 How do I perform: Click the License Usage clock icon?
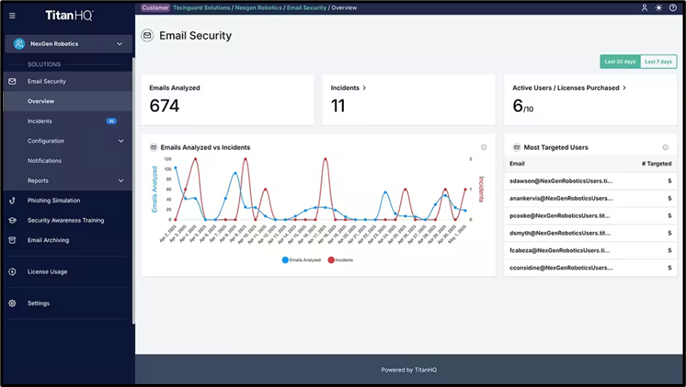[x=12, y=272]
